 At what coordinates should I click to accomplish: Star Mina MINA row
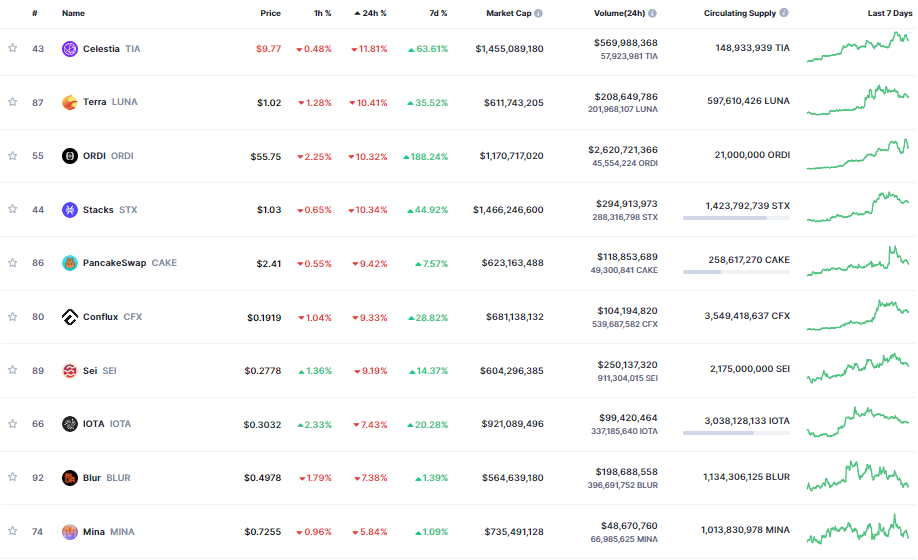12,531
